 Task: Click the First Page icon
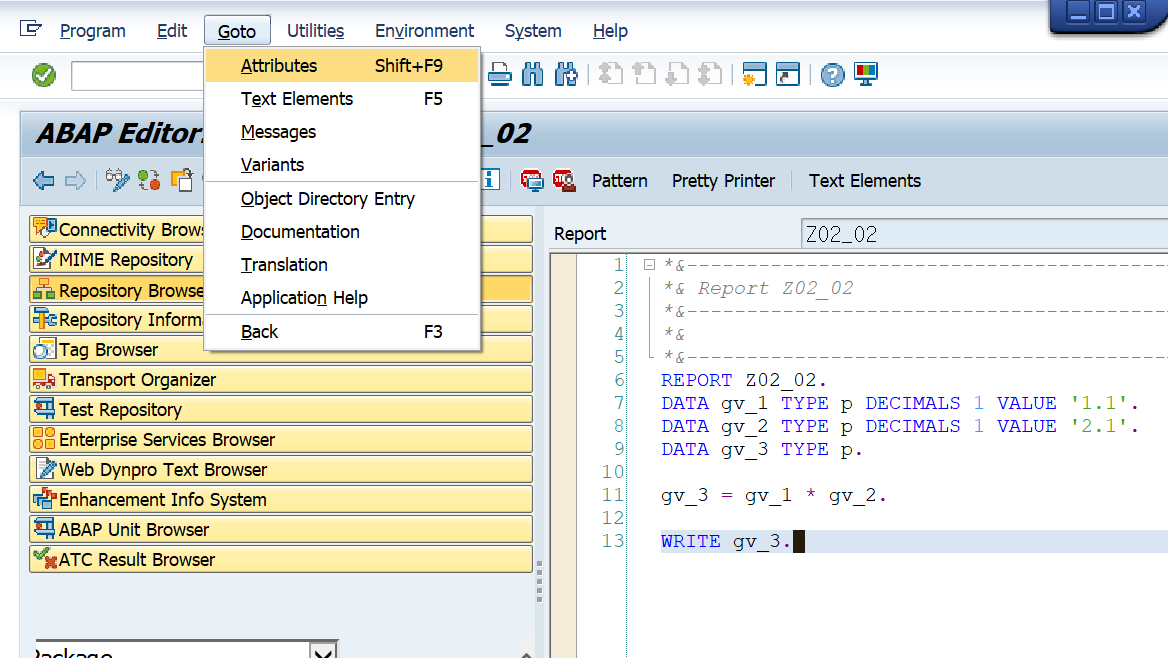[x=611, y=75]
